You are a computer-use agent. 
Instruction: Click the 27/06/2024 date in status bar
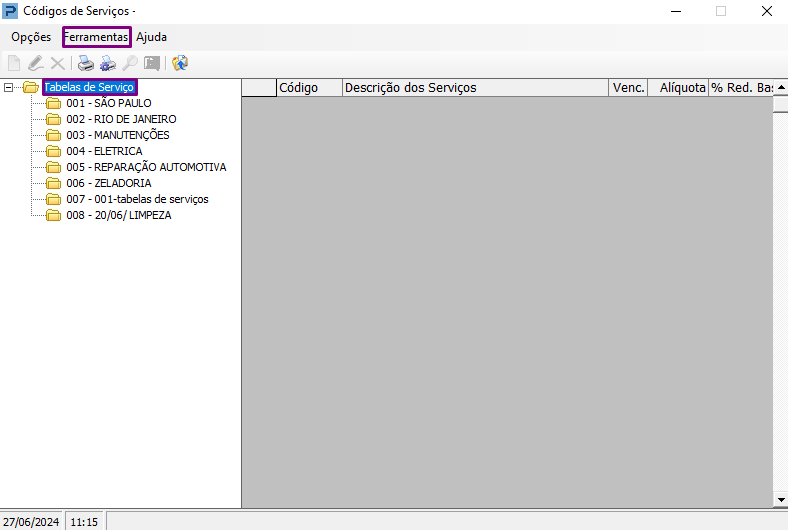pyautogui.click(x=31, y=522)
